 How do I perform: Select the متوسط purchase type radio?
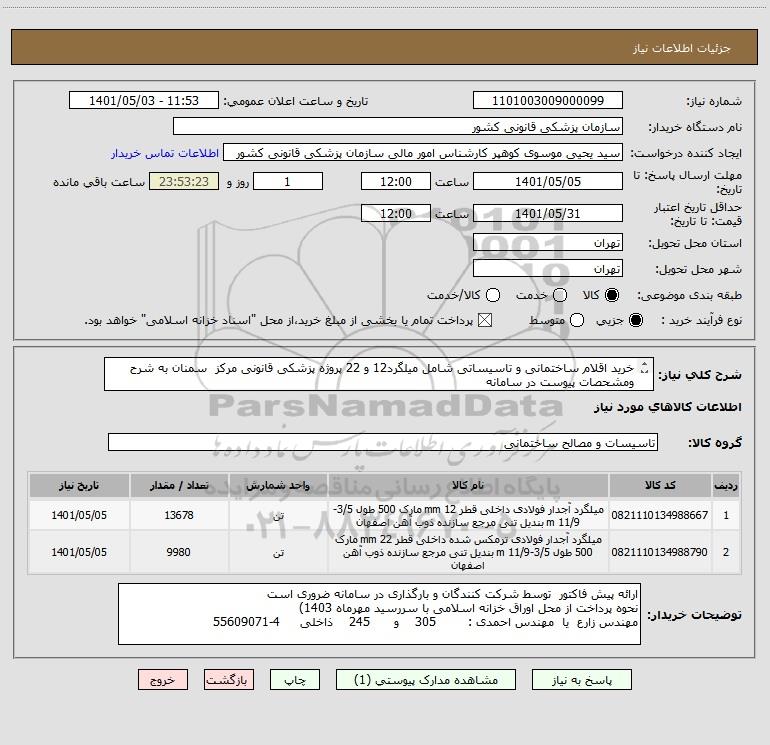tap(577, 320)
